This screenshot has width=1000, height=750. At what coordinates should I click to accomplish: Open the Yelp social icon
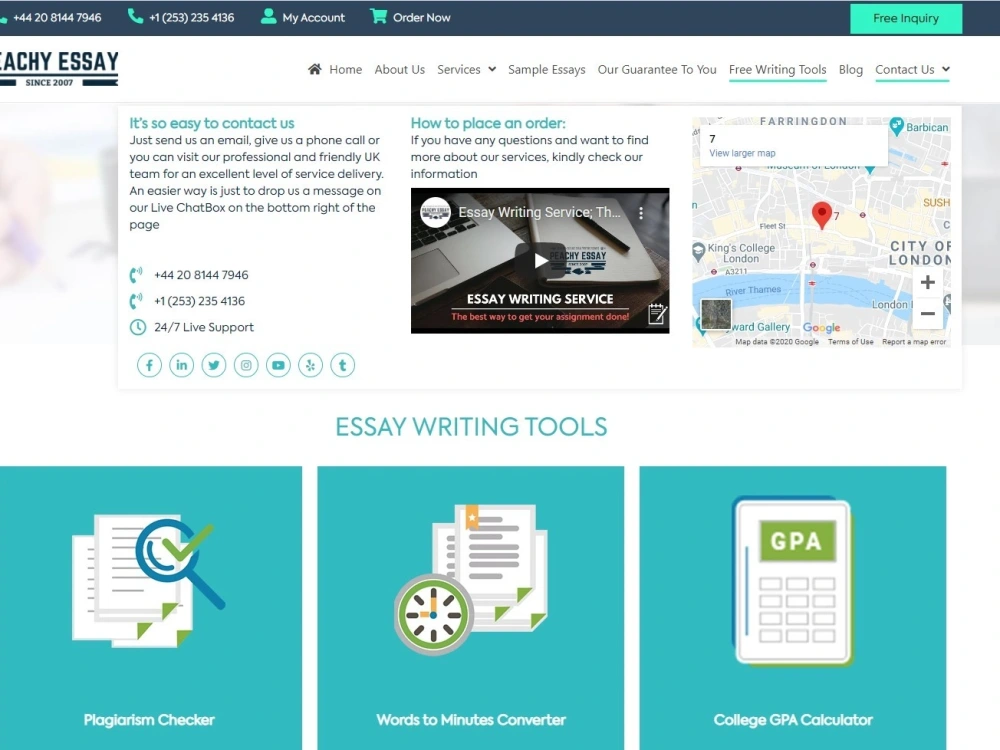pyautogui.click(x=311, y=365)
